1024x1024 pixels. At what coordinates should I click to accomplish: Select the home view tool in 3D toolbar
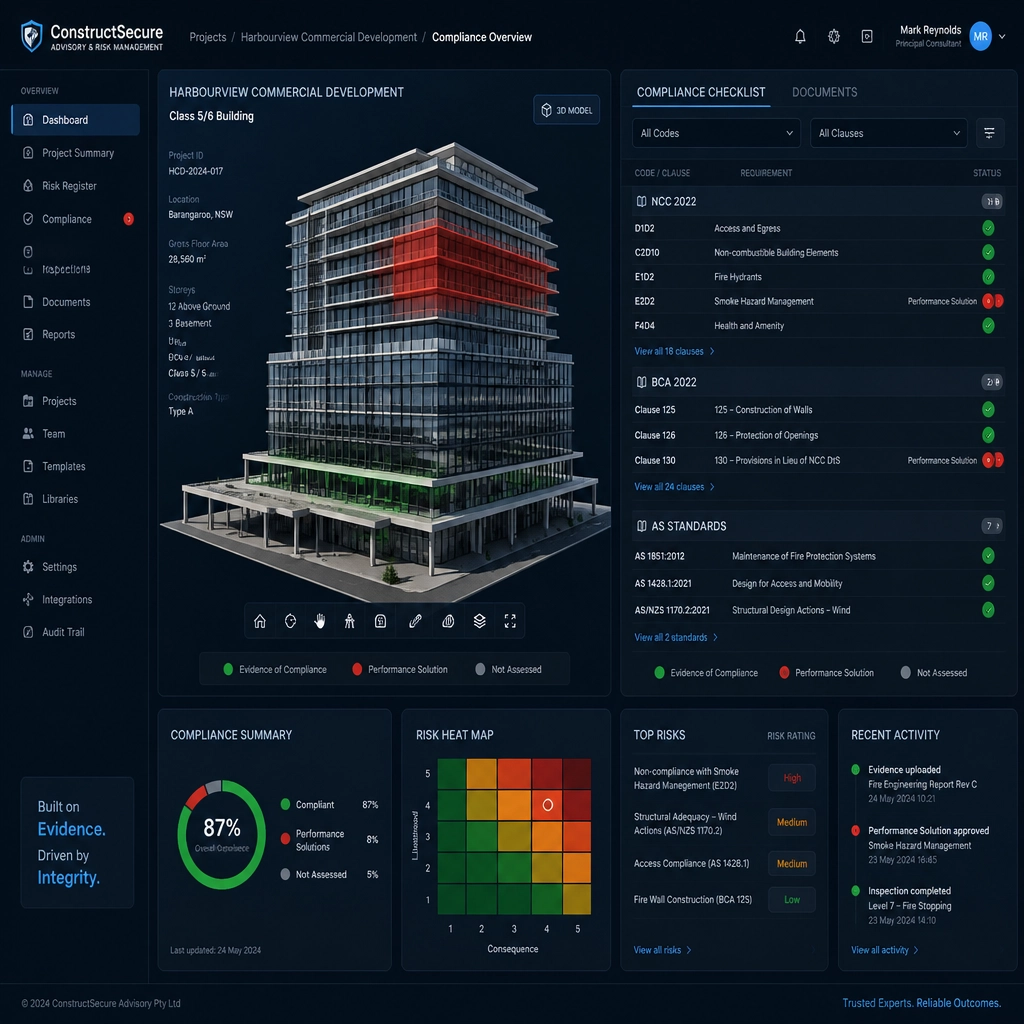pyautogui.click(x=260, y=621)
